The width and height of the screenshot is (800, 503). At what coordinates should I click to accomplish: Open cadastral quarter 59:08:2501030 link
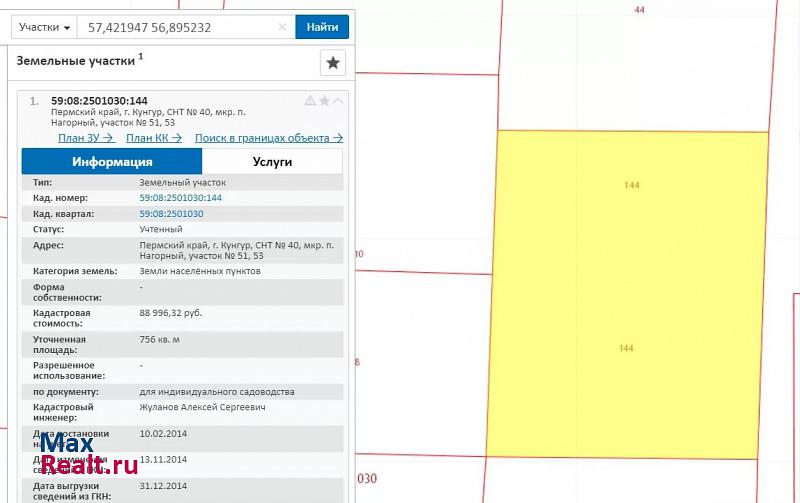(x=171, y=214)
